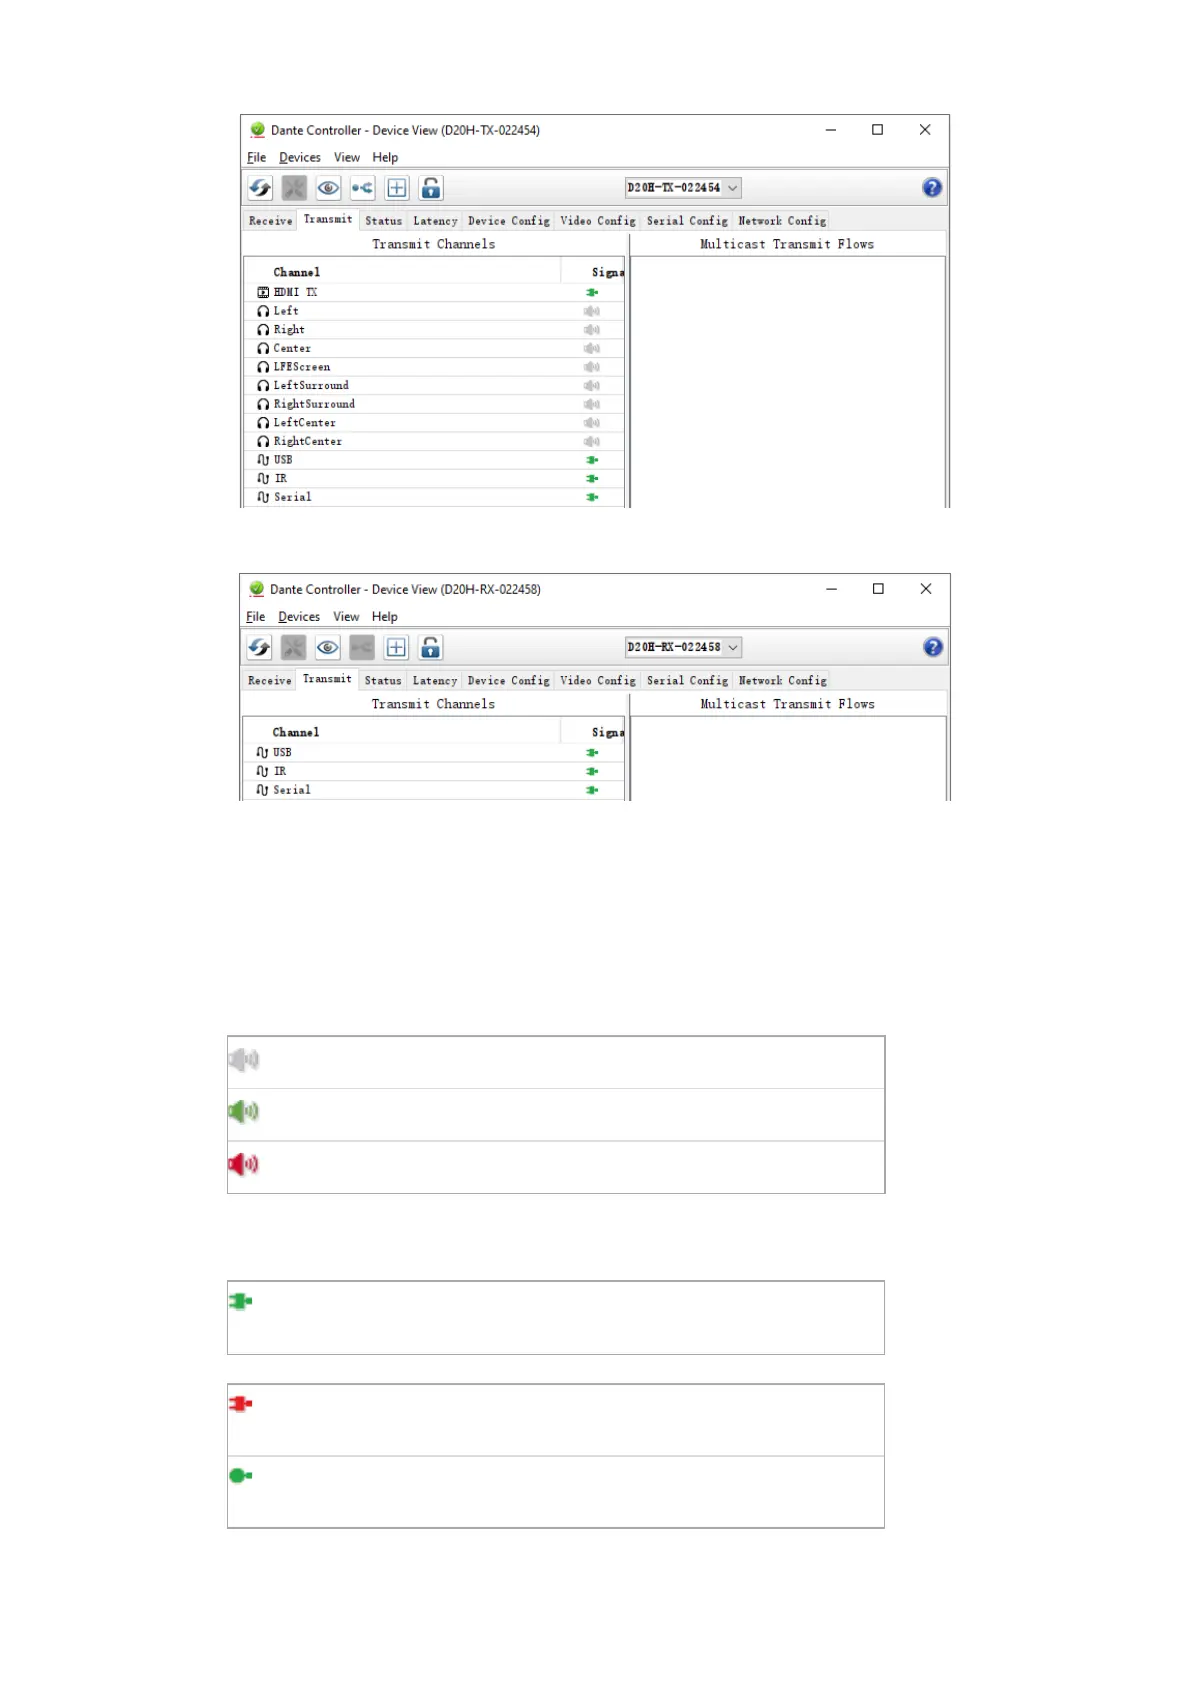Open the help question-mark icon in RX window

click(x=933, y=648)
